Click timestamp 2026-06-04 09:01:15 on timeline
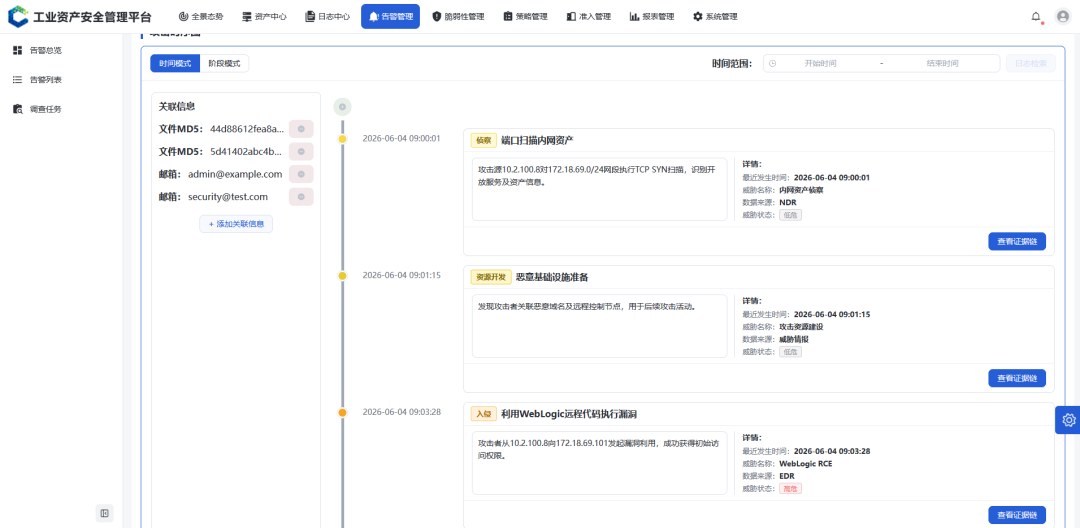This screenshot has width=1080, height=528. [x=401, y=275]
